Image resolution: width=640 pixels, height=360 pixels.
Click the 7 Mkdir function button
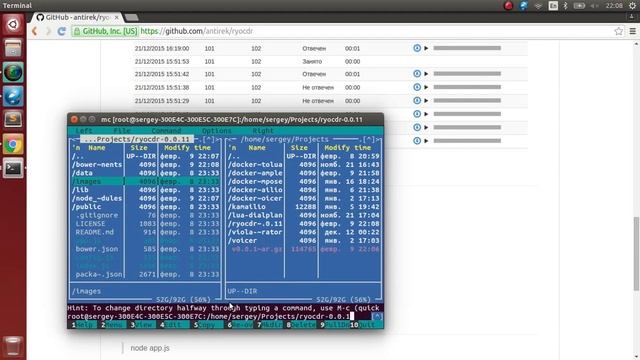click(x=270, y=325)
